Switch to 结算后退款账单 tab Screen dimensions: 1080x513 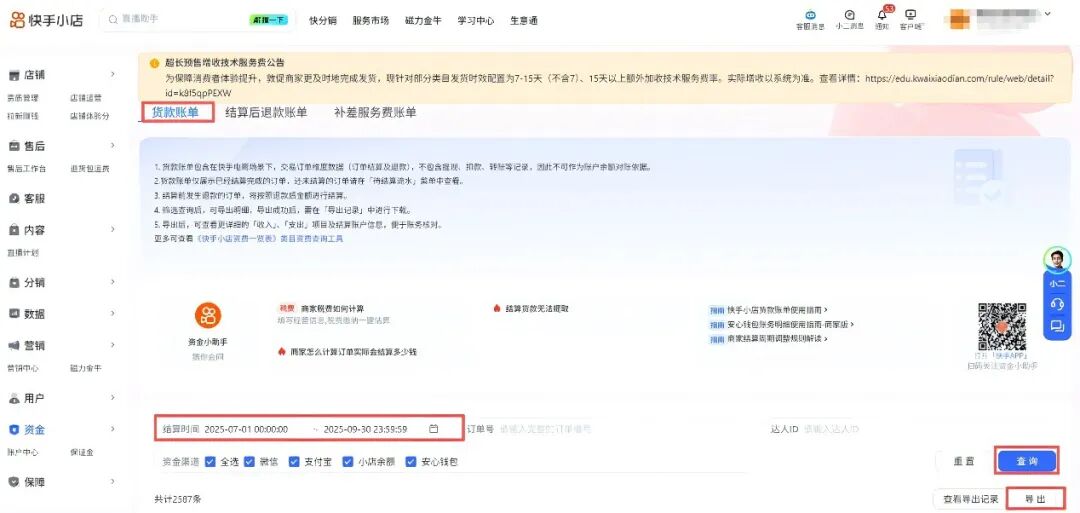[267, 113]
